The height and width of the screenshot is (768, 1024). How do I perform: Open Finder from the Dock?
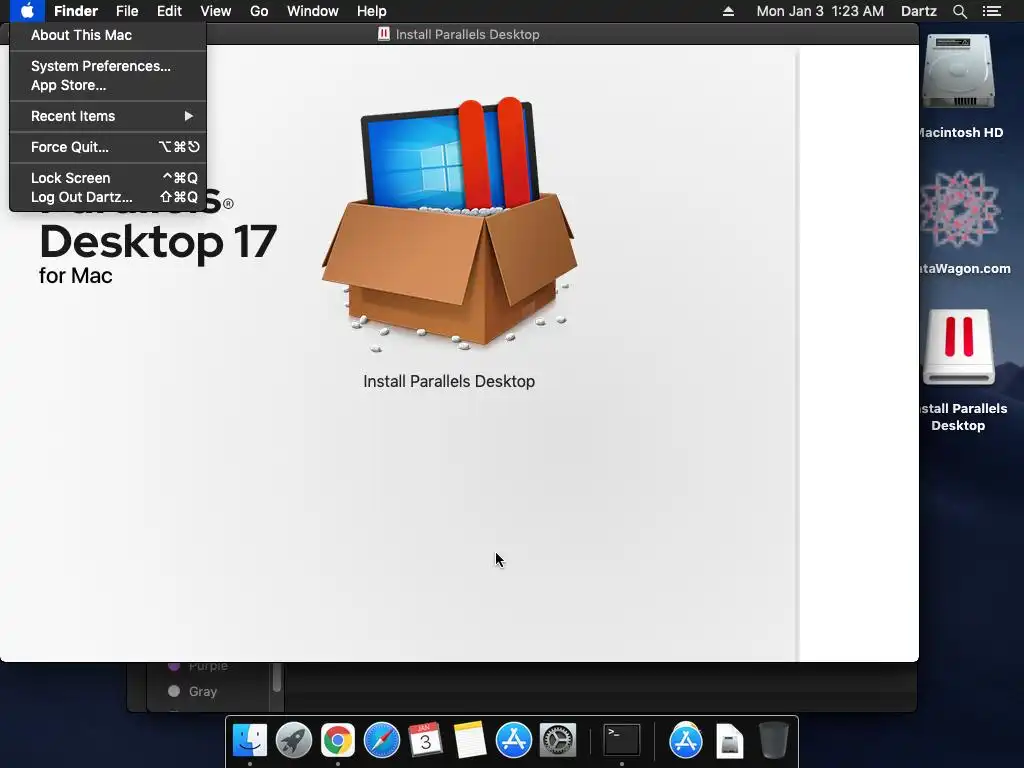pyautogui.click(x=250, y=741)
